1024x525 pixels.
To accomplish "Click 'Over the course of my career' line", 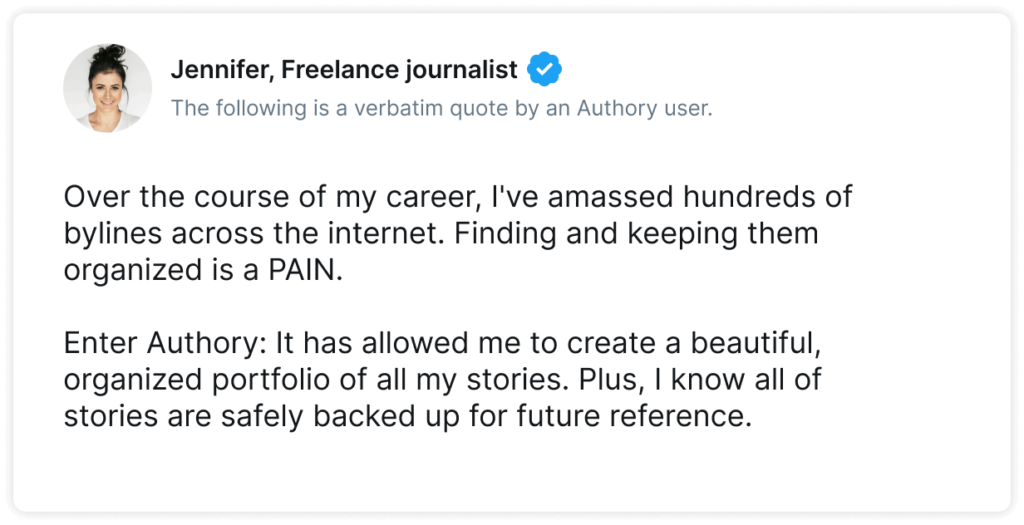I will [x=272, y=197].
